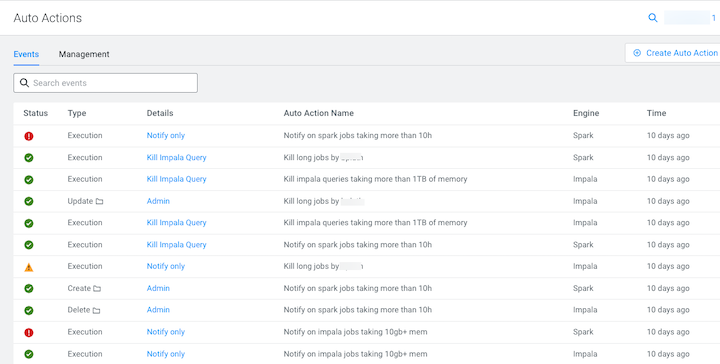
Task: Click the folder icon next to Update
Action: (99, 202)
